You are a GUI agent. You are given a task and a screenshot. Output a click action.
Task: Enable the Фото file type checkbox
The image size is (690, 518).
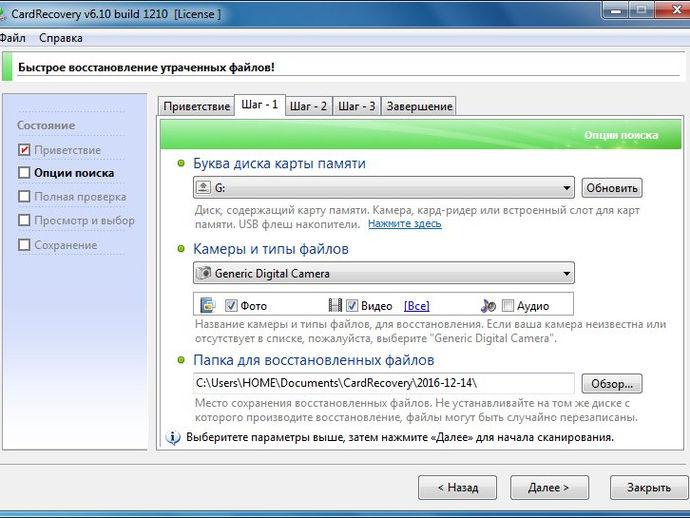[231, 305]
